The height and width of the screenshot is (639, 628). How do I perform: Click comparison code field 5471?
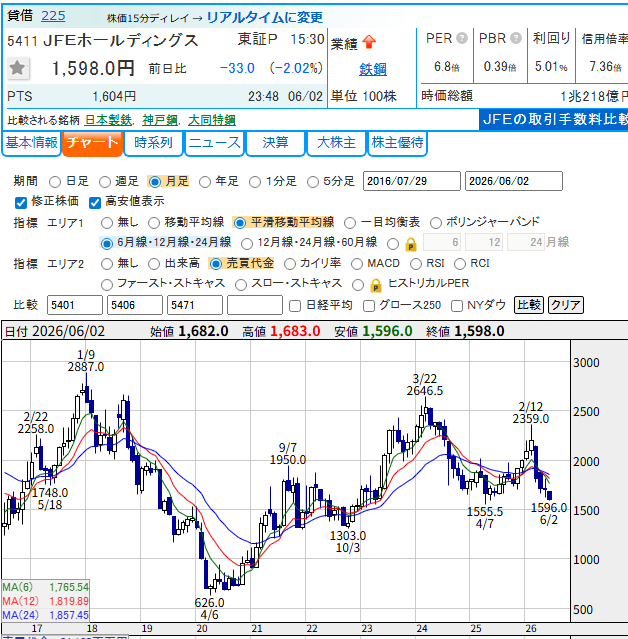click(x=195, y=305)
